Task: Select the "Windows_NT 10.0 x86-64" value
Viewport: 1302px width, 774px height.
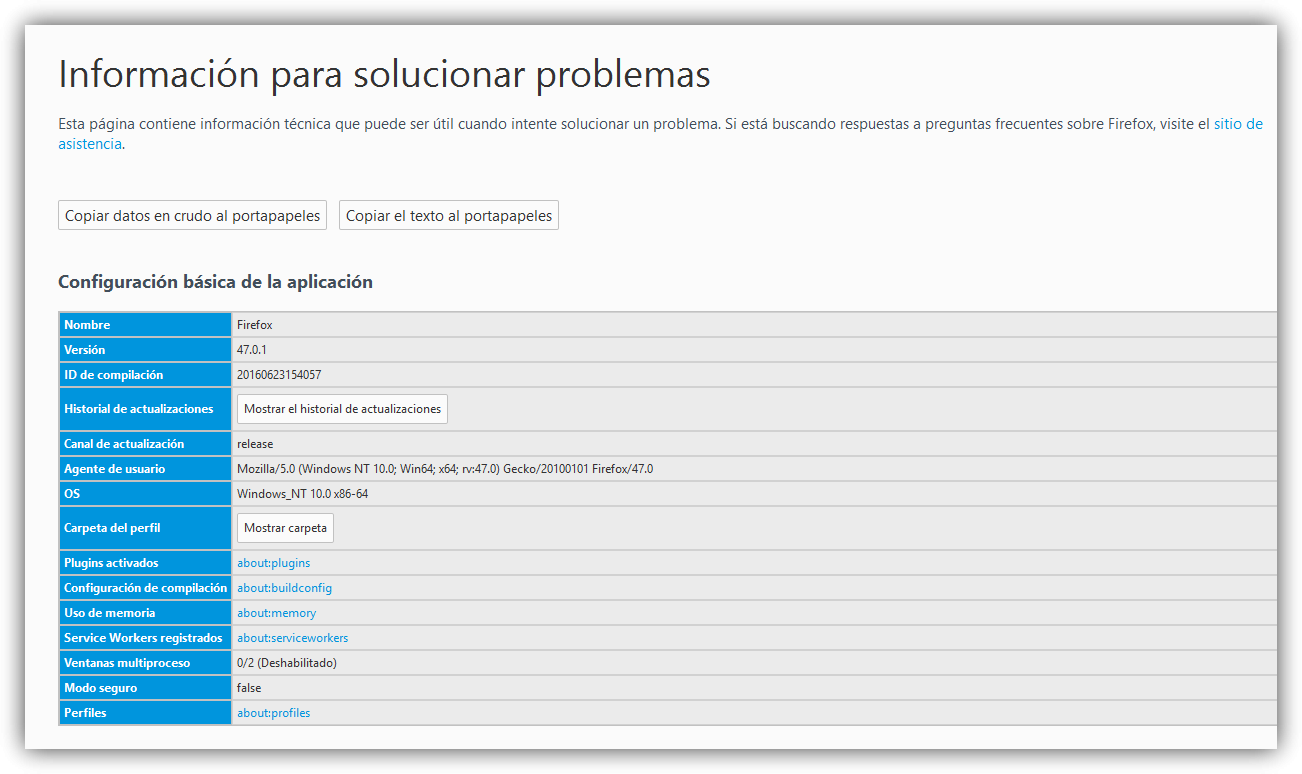Action: pyautogui.click(x=303, y=494)
